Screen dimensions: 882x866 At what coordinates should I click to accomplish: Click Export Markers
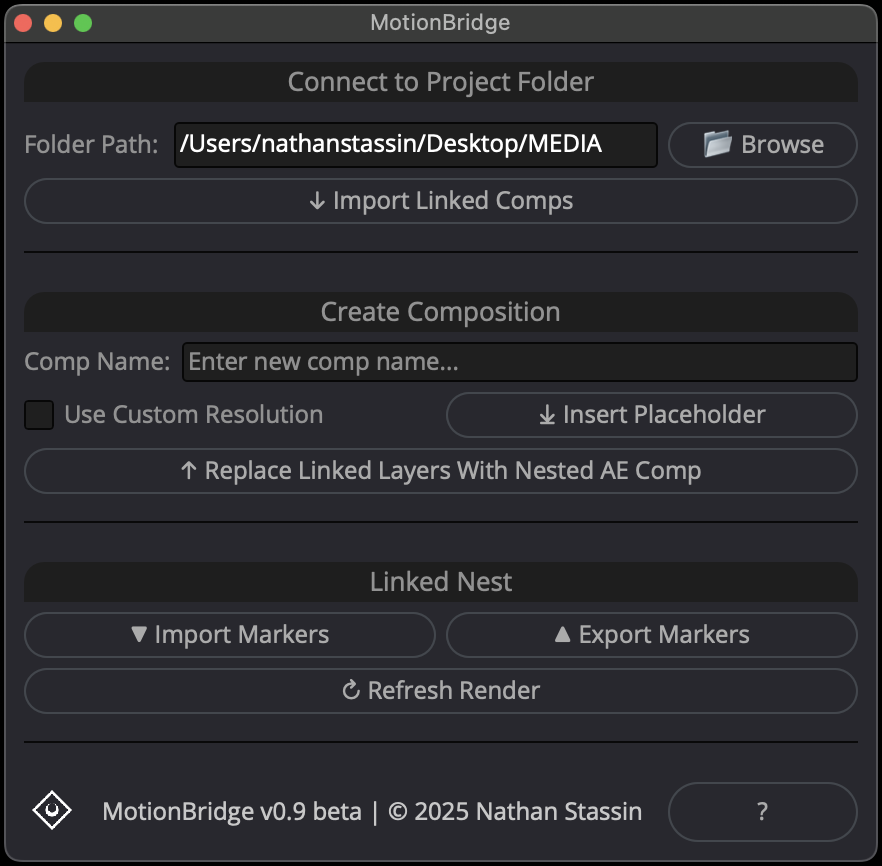[x=651, y=634]
